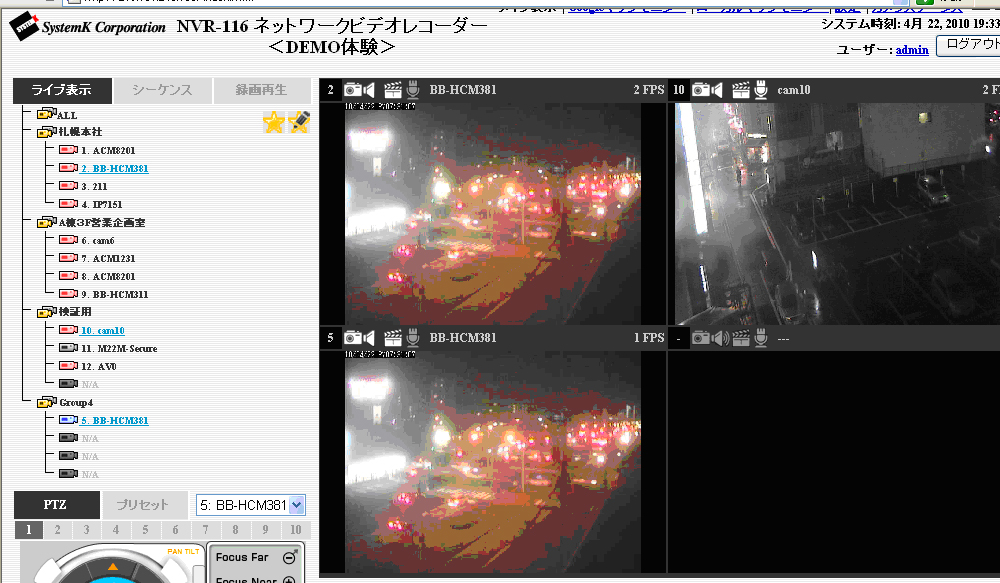This screenshot has height=583, width=1000.
Task: Click N/A entry under 検証用 group
Action: (x=90, y=385)
